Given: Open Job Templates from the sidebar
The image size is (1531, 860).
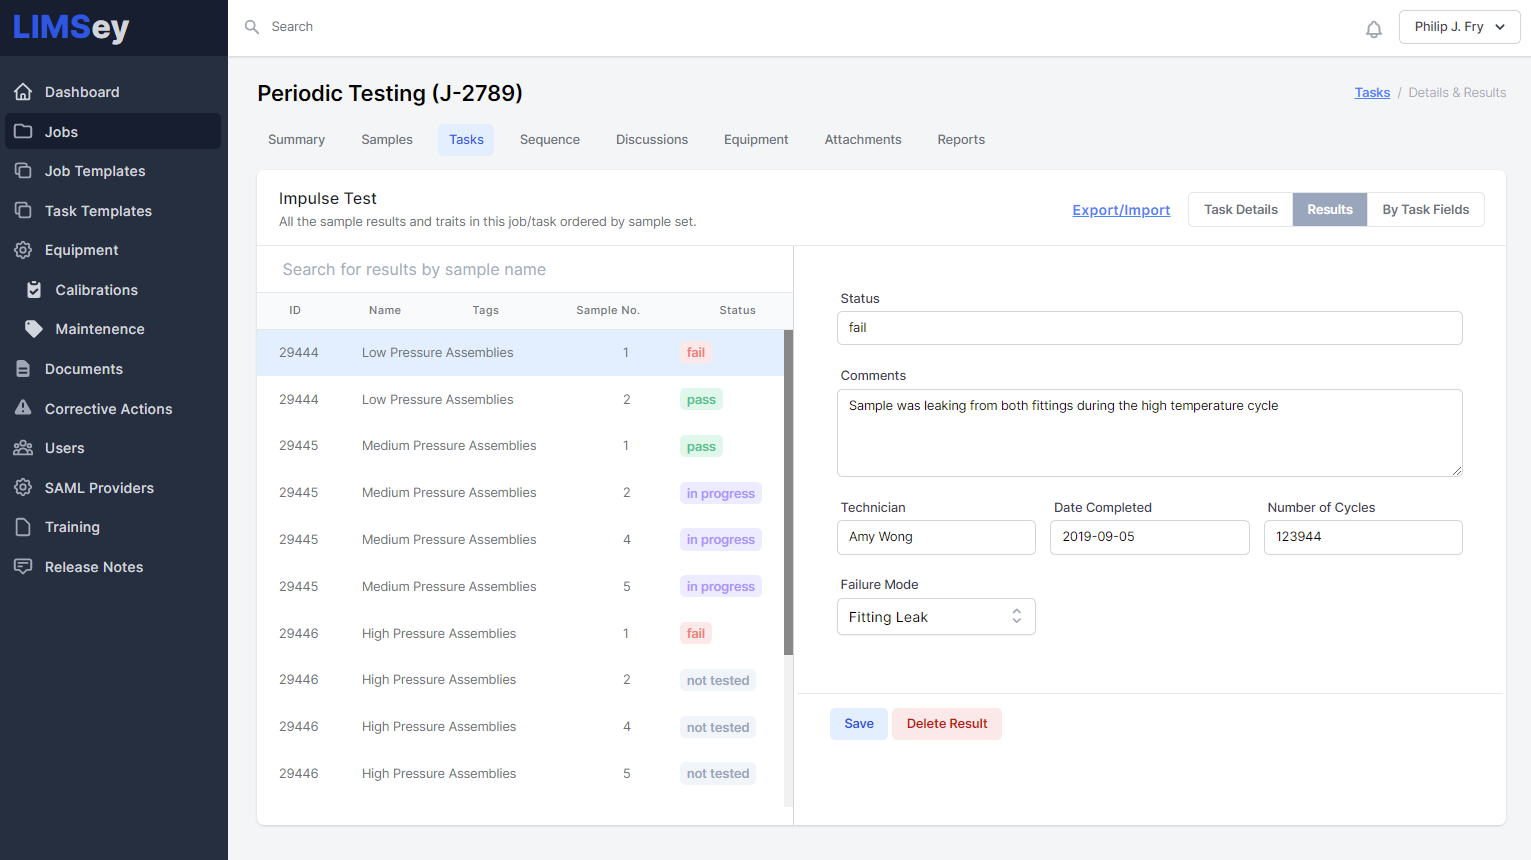Looking at the screenshot, I should [x=22, y=170].
